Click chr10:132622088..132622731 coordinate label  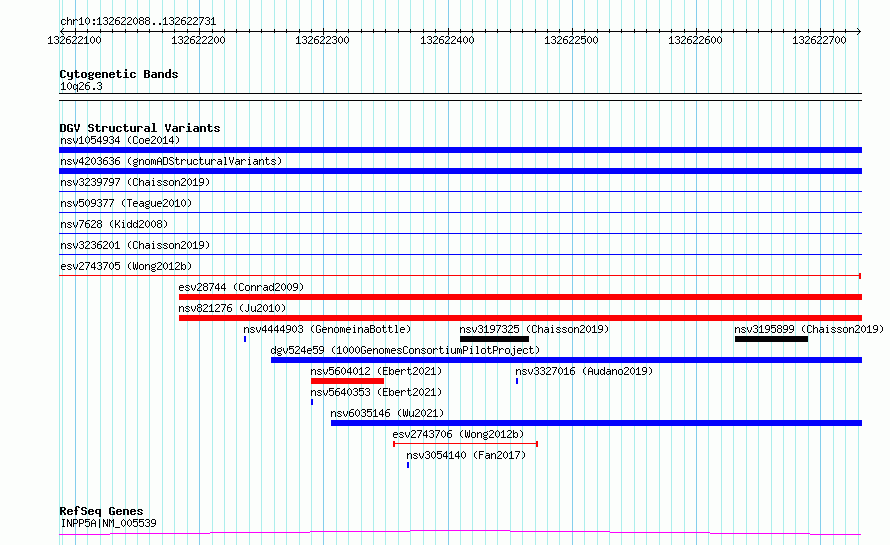click(x=138, y=22)
